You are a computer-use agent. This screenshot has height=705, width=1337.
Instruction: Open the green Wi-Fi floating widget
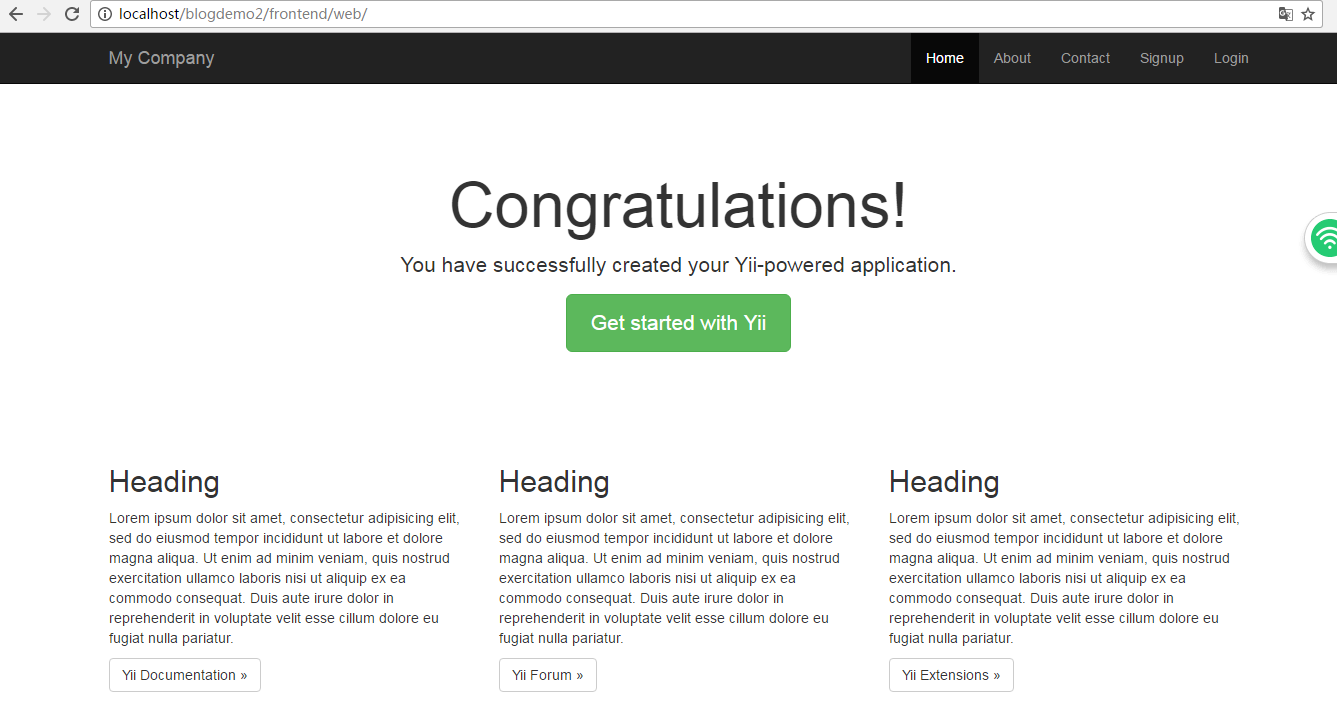coord(1324,239)
